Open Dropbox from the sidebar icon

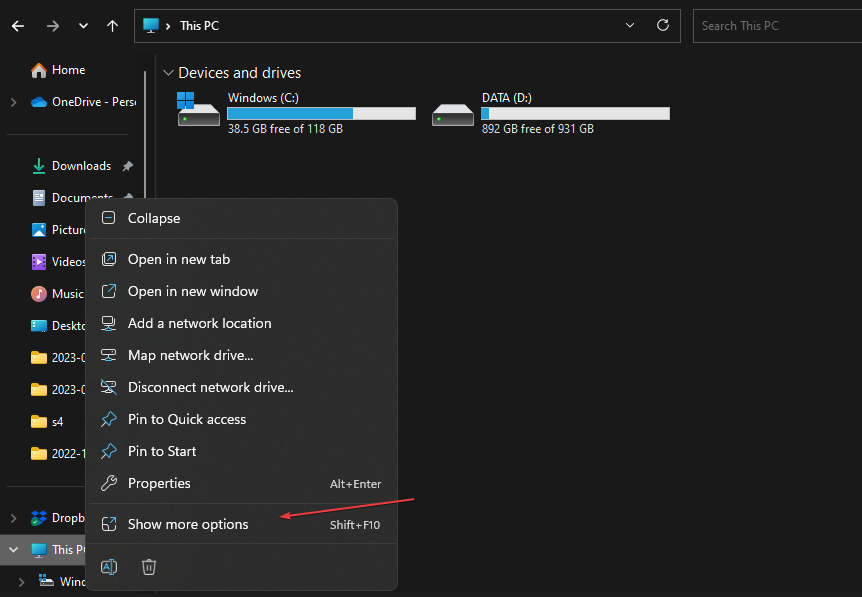(x=38, y=518)
